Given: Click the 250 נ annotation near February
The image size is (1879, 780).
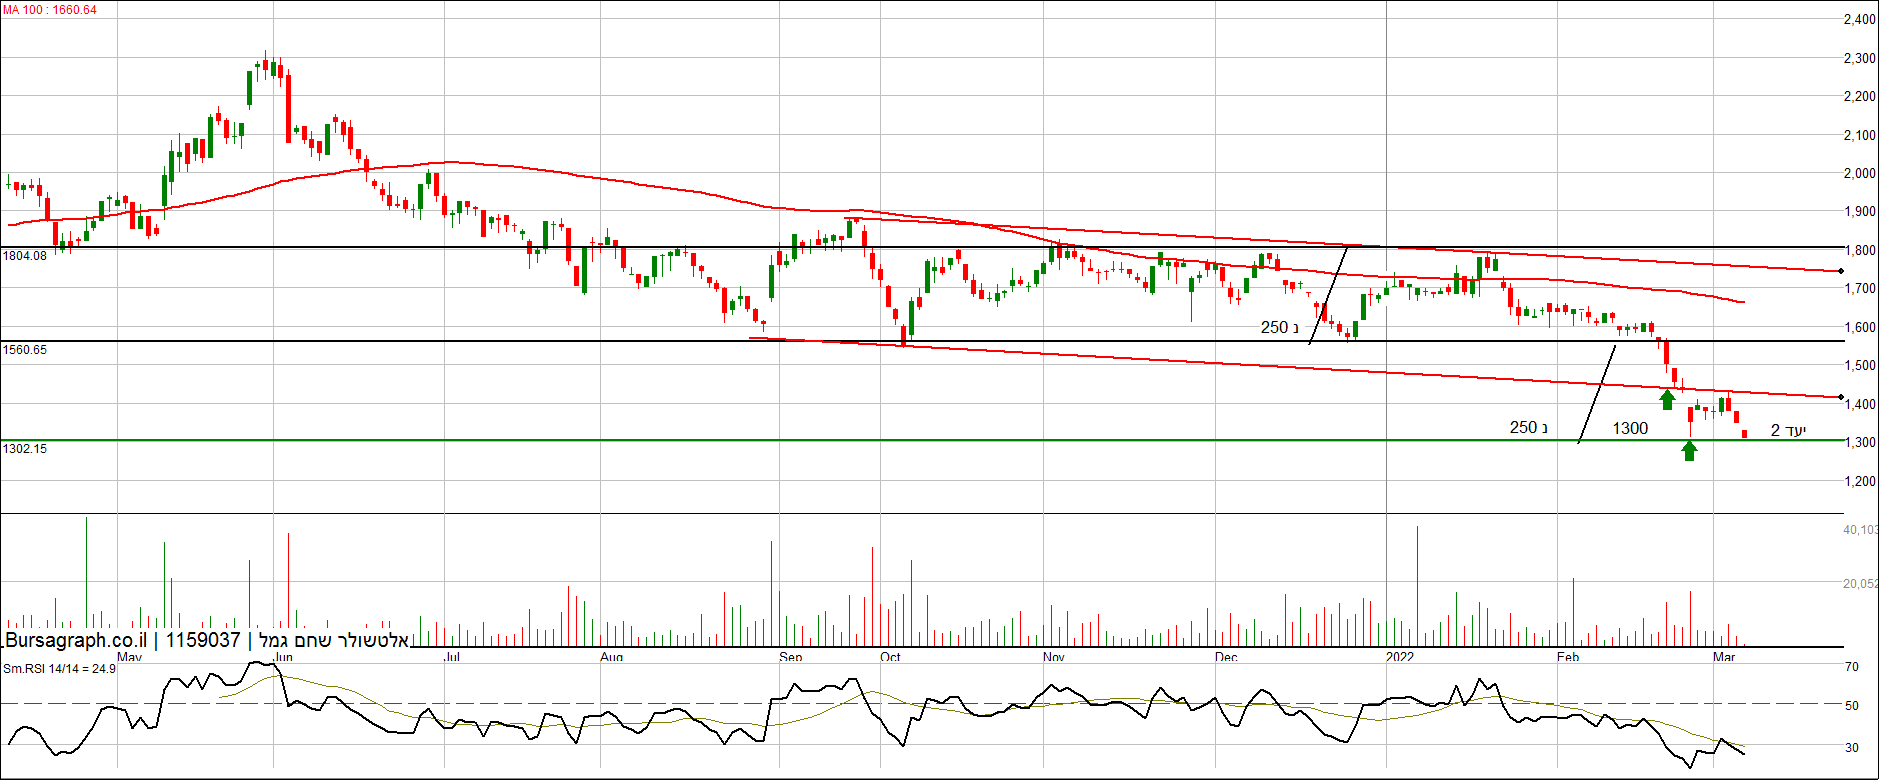Looking at the screenshot, I should [x=1528, y=427].
